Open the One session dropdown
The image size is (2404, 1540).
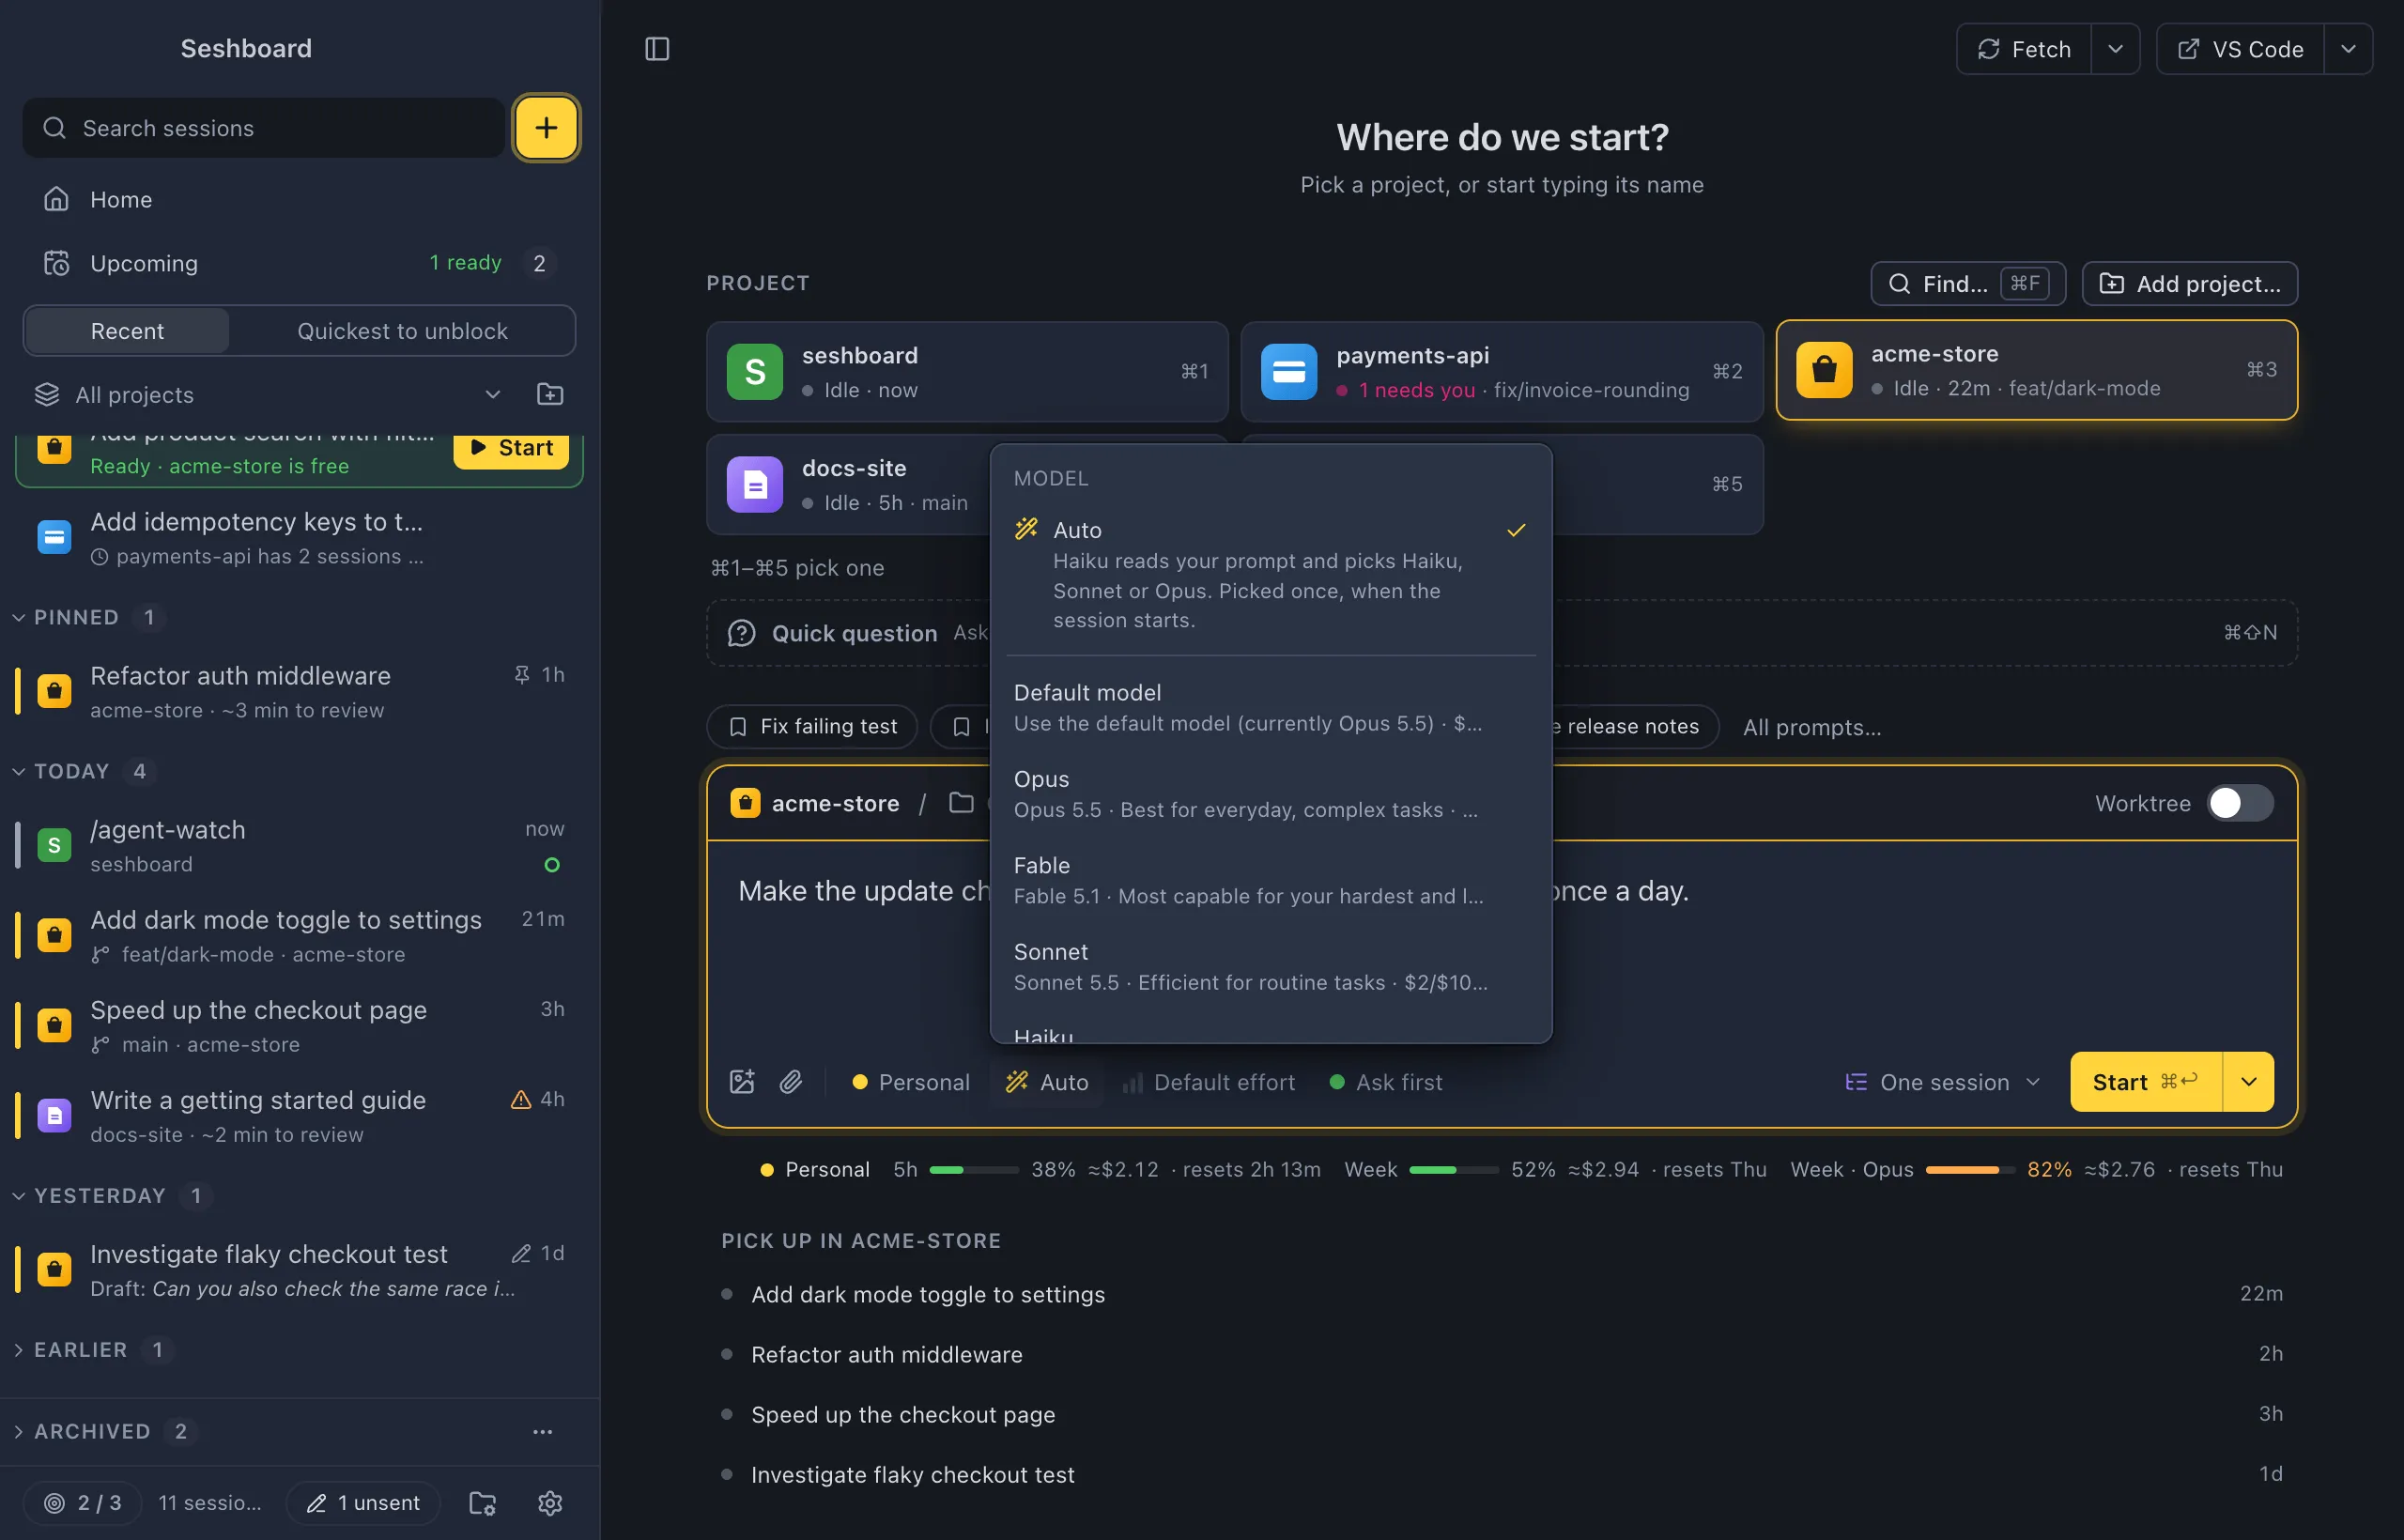[x=1942, y=1081]
